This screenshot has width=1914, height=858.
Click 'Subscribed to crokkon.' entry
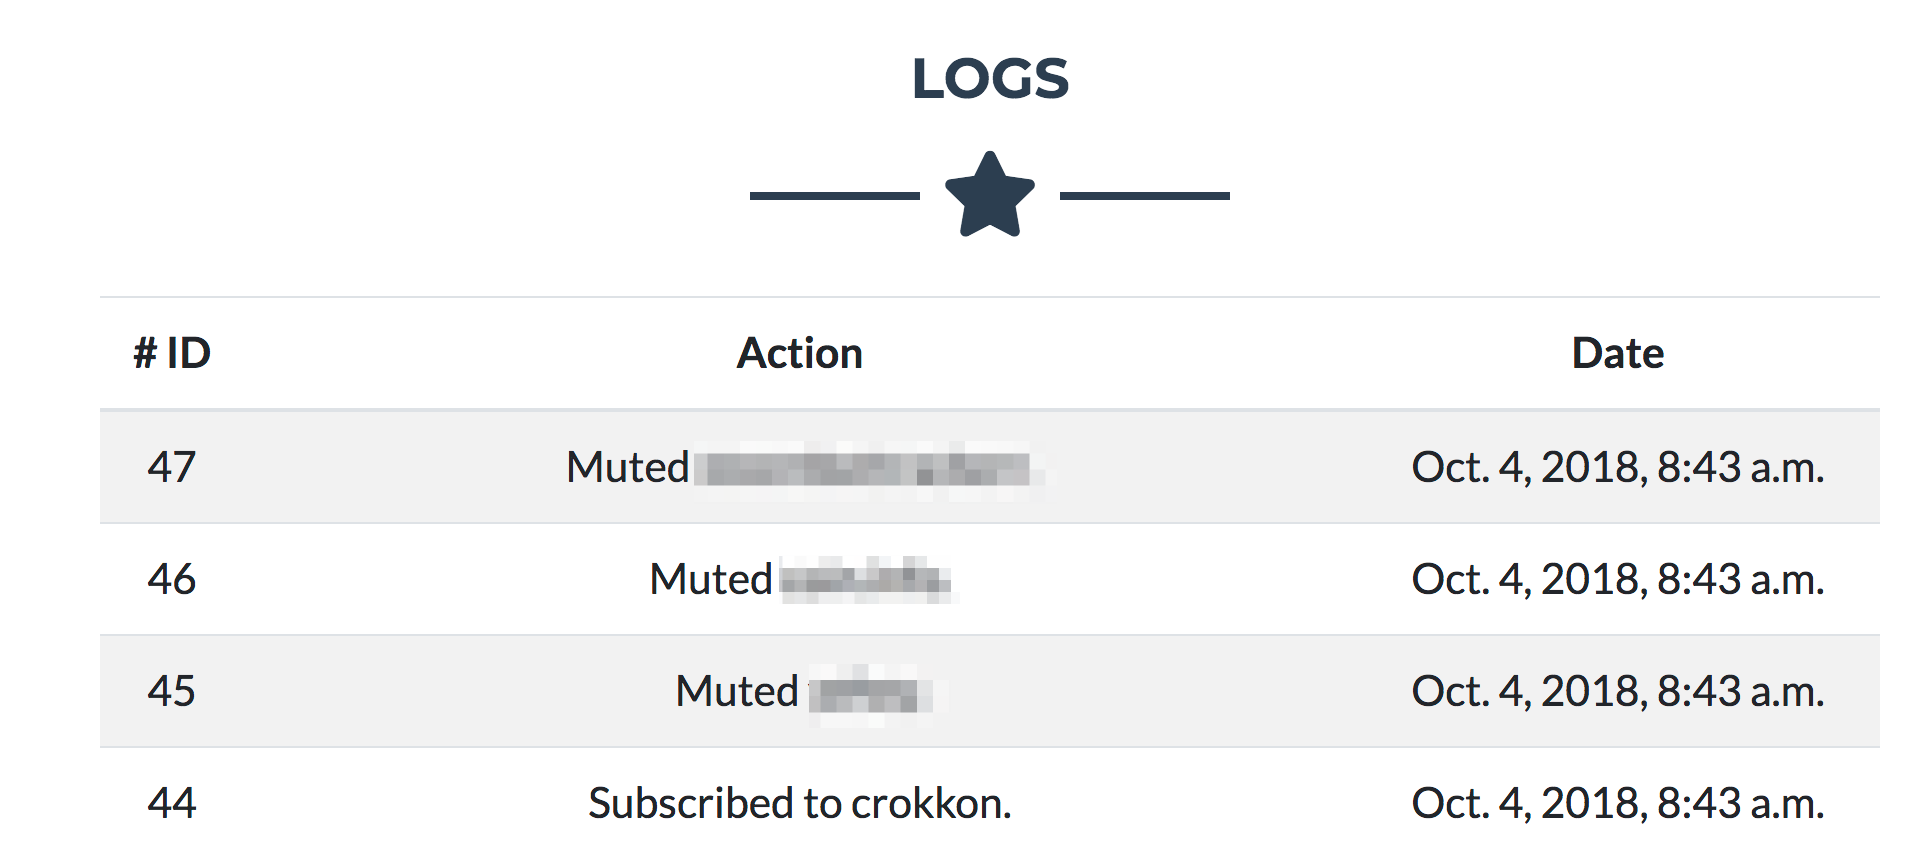pyautogui.click(x=800, y=803)
